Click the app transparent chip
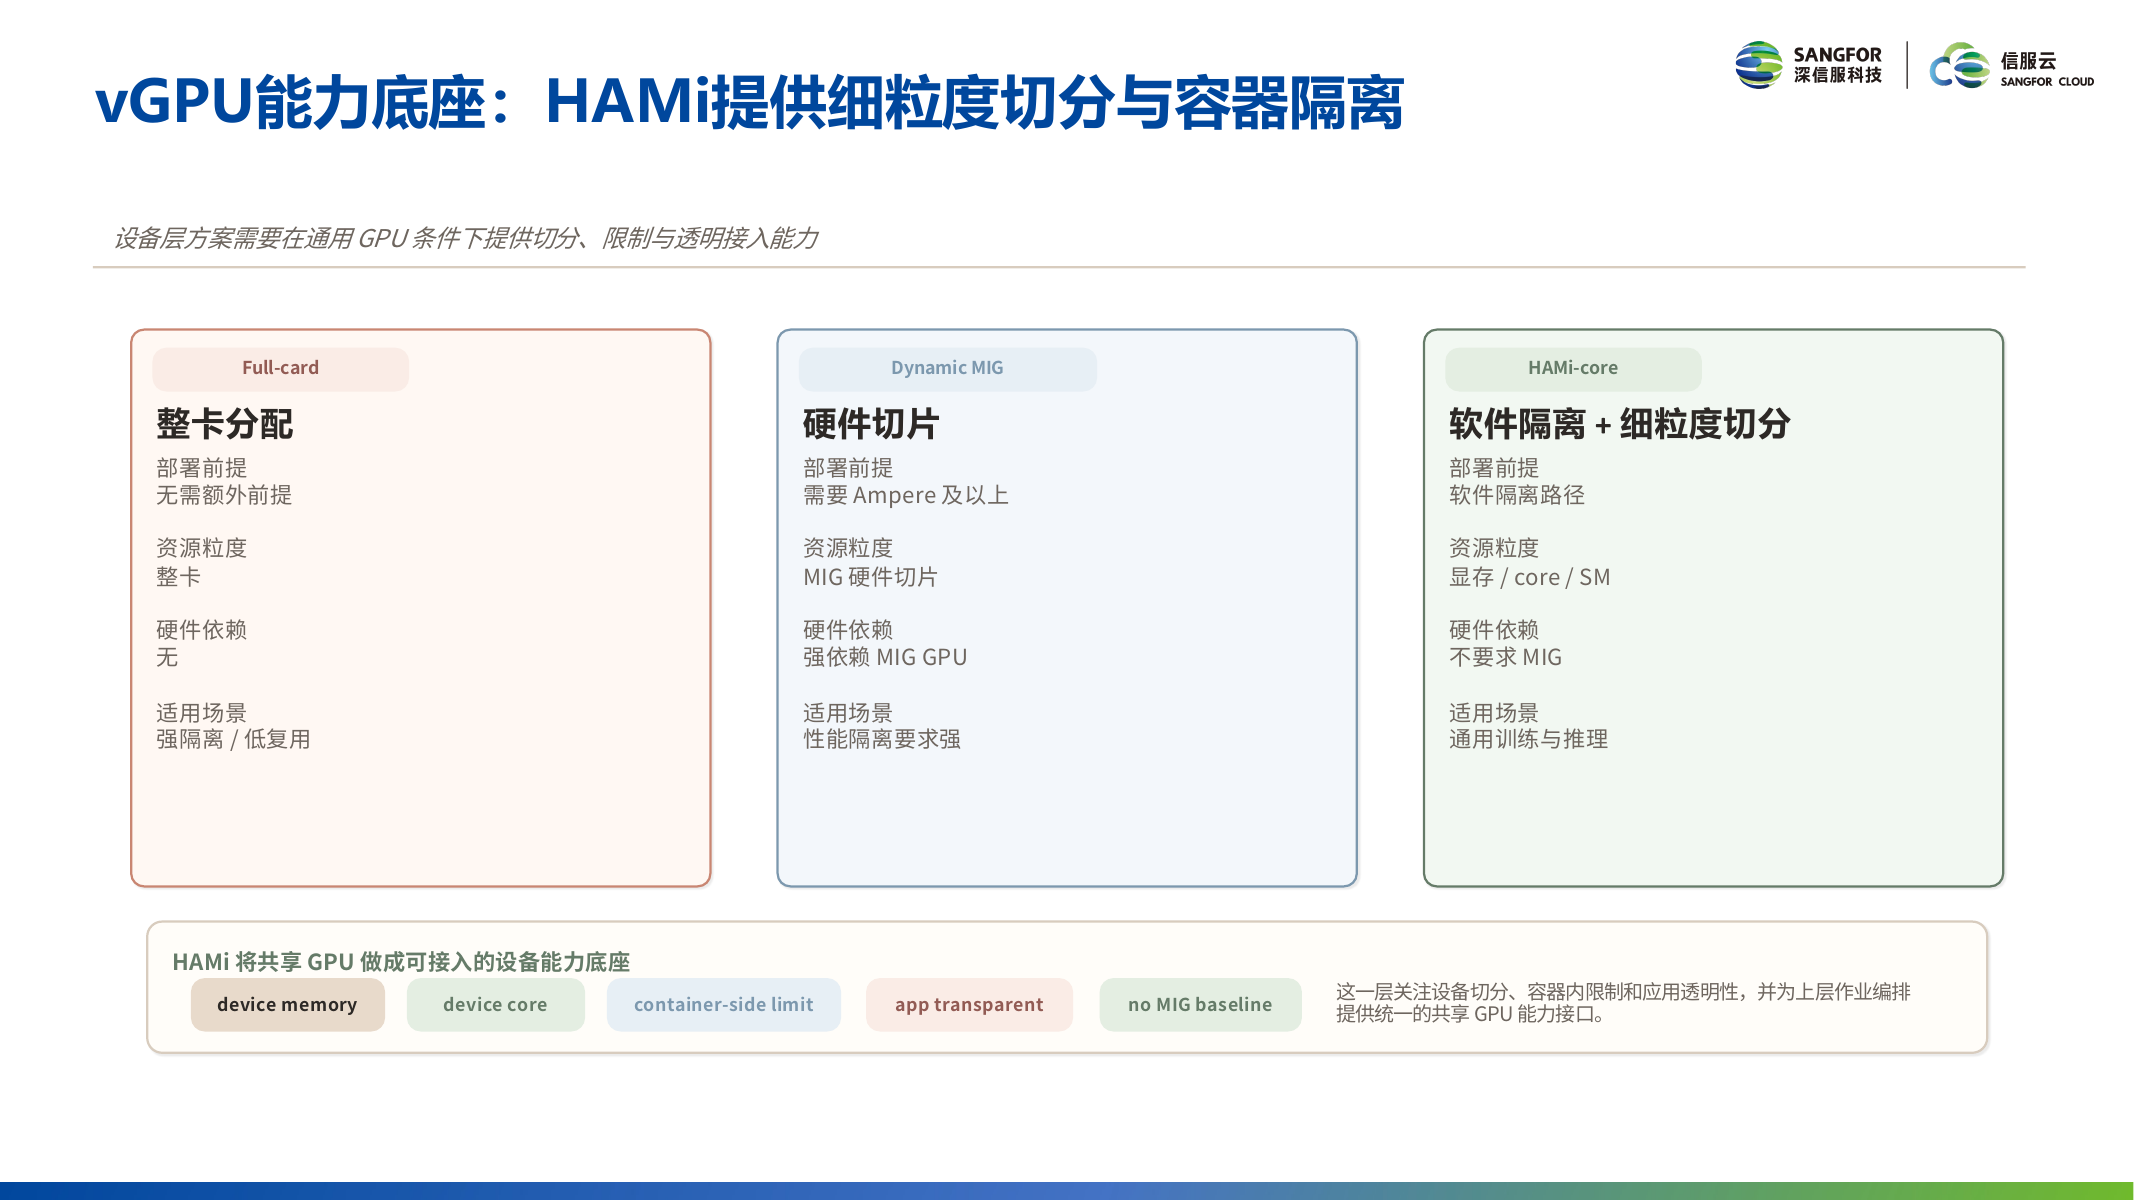The image size is (2134, 1200). click(969, 1004)
